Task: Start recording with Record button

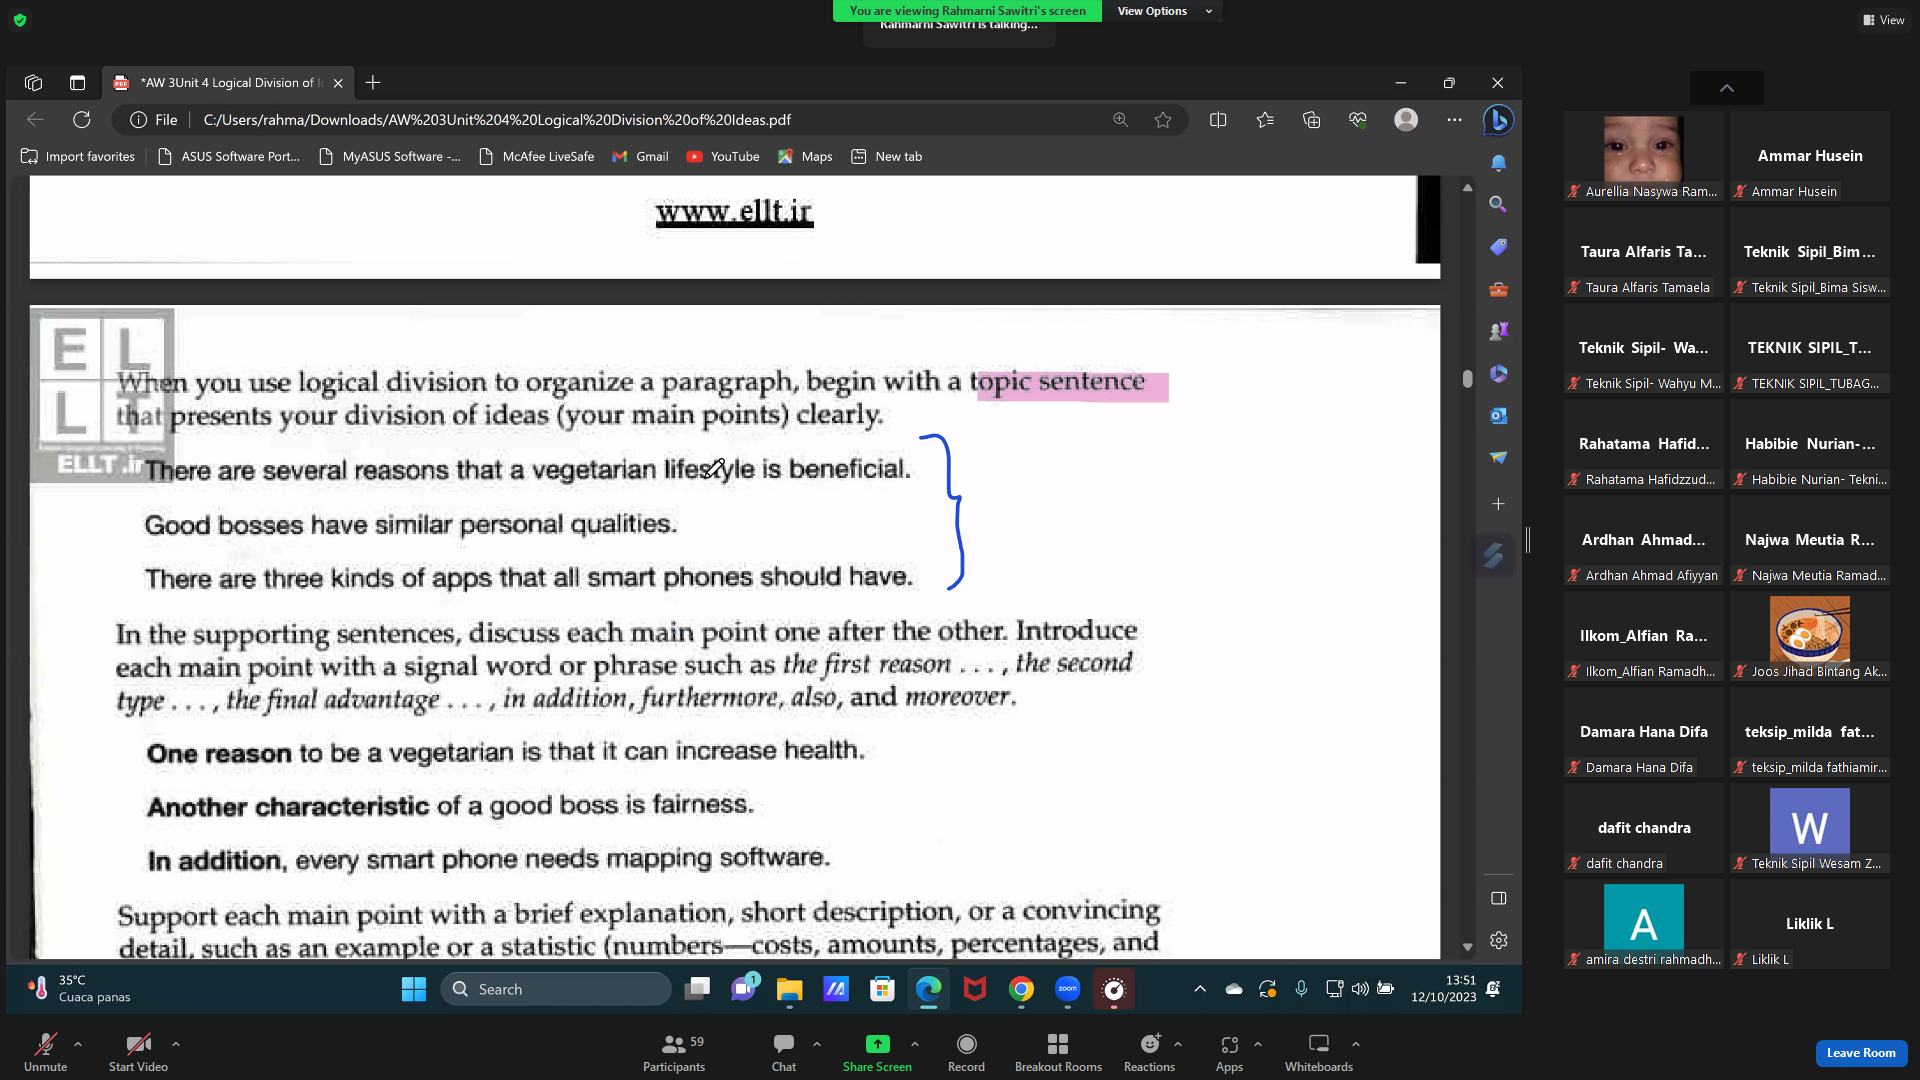Action: (x=966, y=1052)
